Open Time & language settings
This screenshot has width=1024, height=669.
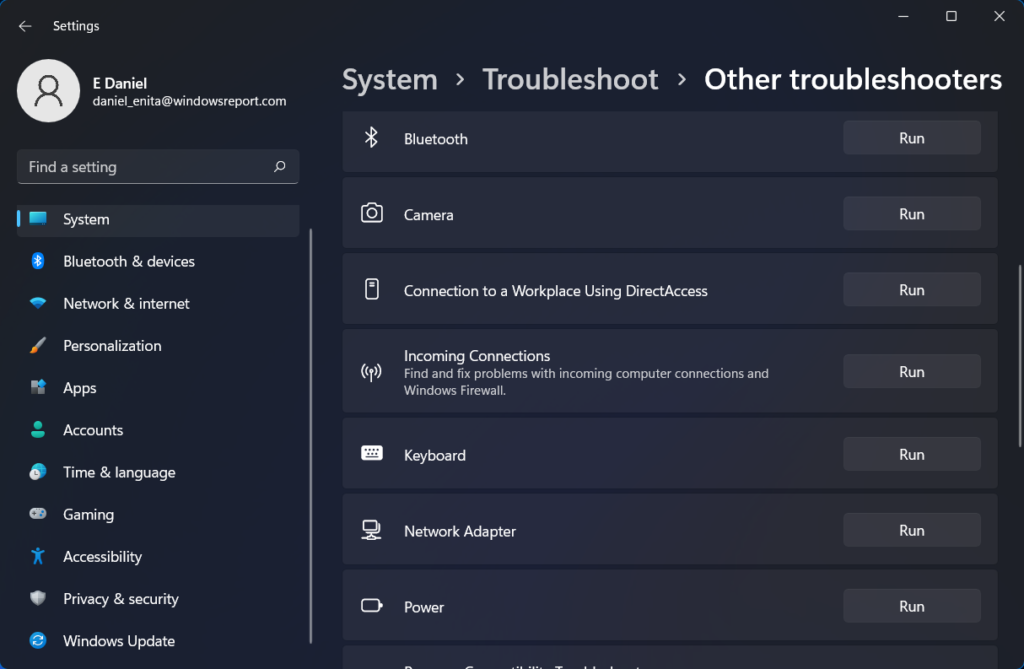coord(158,472)
